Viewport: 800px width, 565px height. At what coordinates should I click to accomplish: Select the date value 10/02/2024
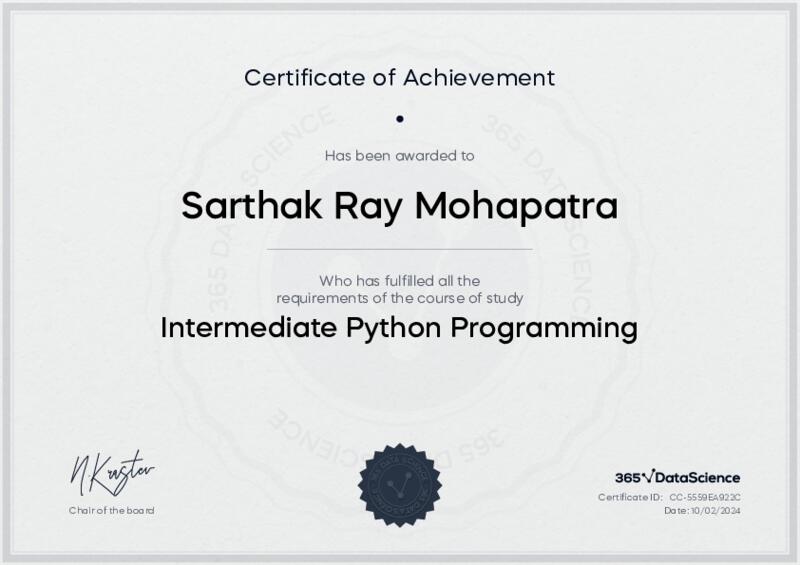pos(716,511)
